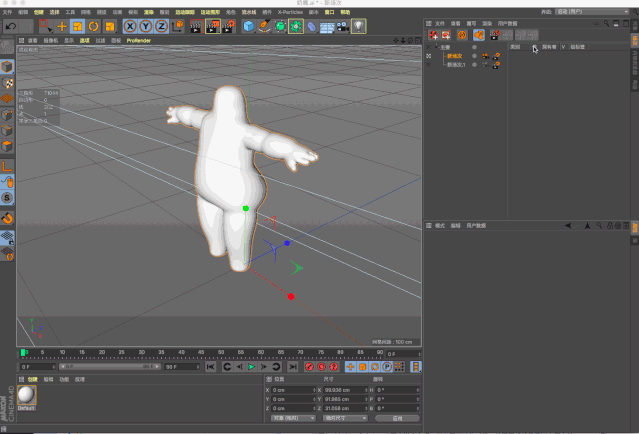
Task: Toggle the magnet snap icon
Action: (x=7, y=218)
